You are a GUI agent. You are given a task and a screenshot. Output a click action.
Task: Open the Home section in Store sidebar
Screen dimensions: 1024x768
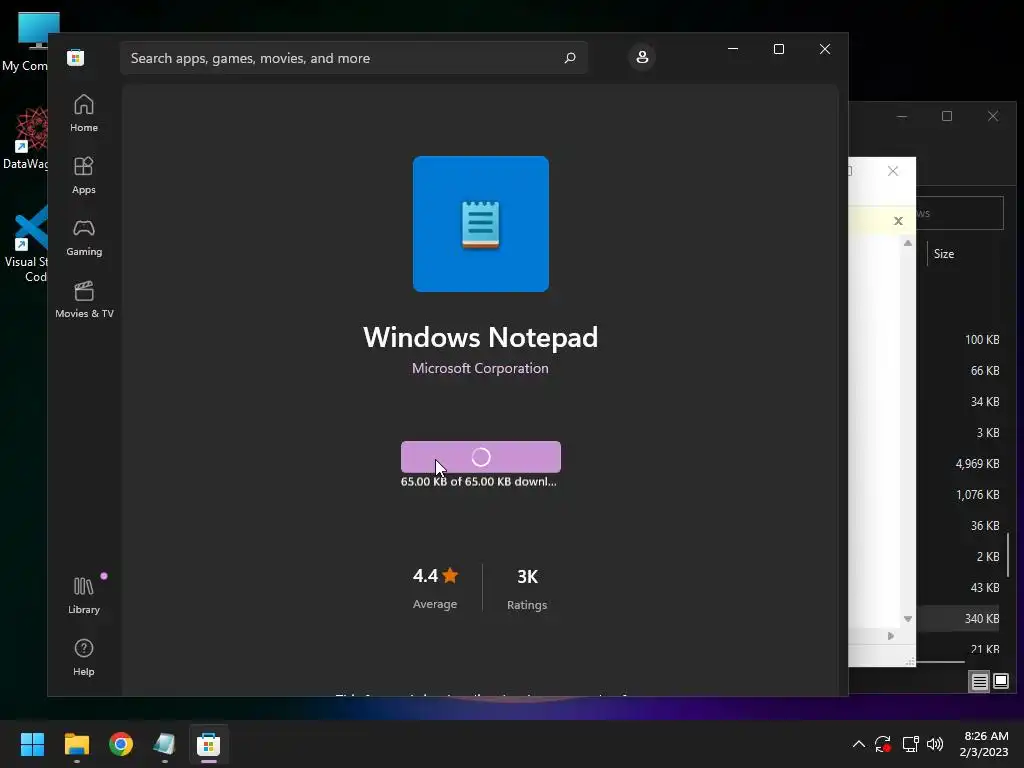[84, 114]
